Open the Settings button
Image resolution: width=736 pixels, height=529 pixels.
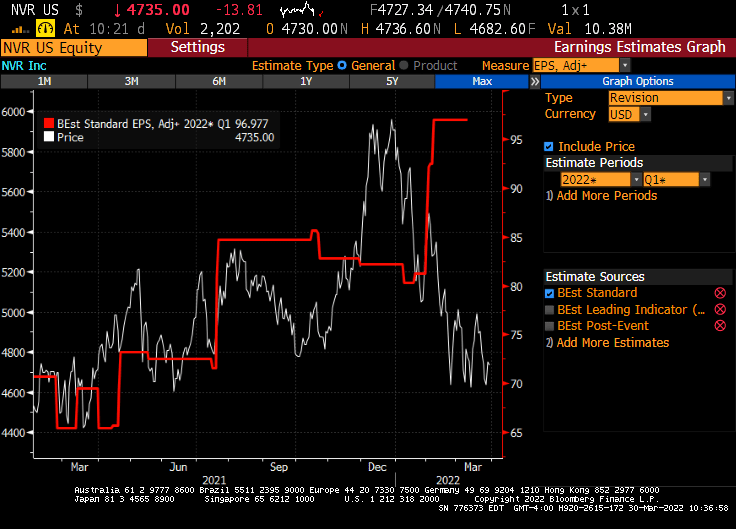pos(197,47)
